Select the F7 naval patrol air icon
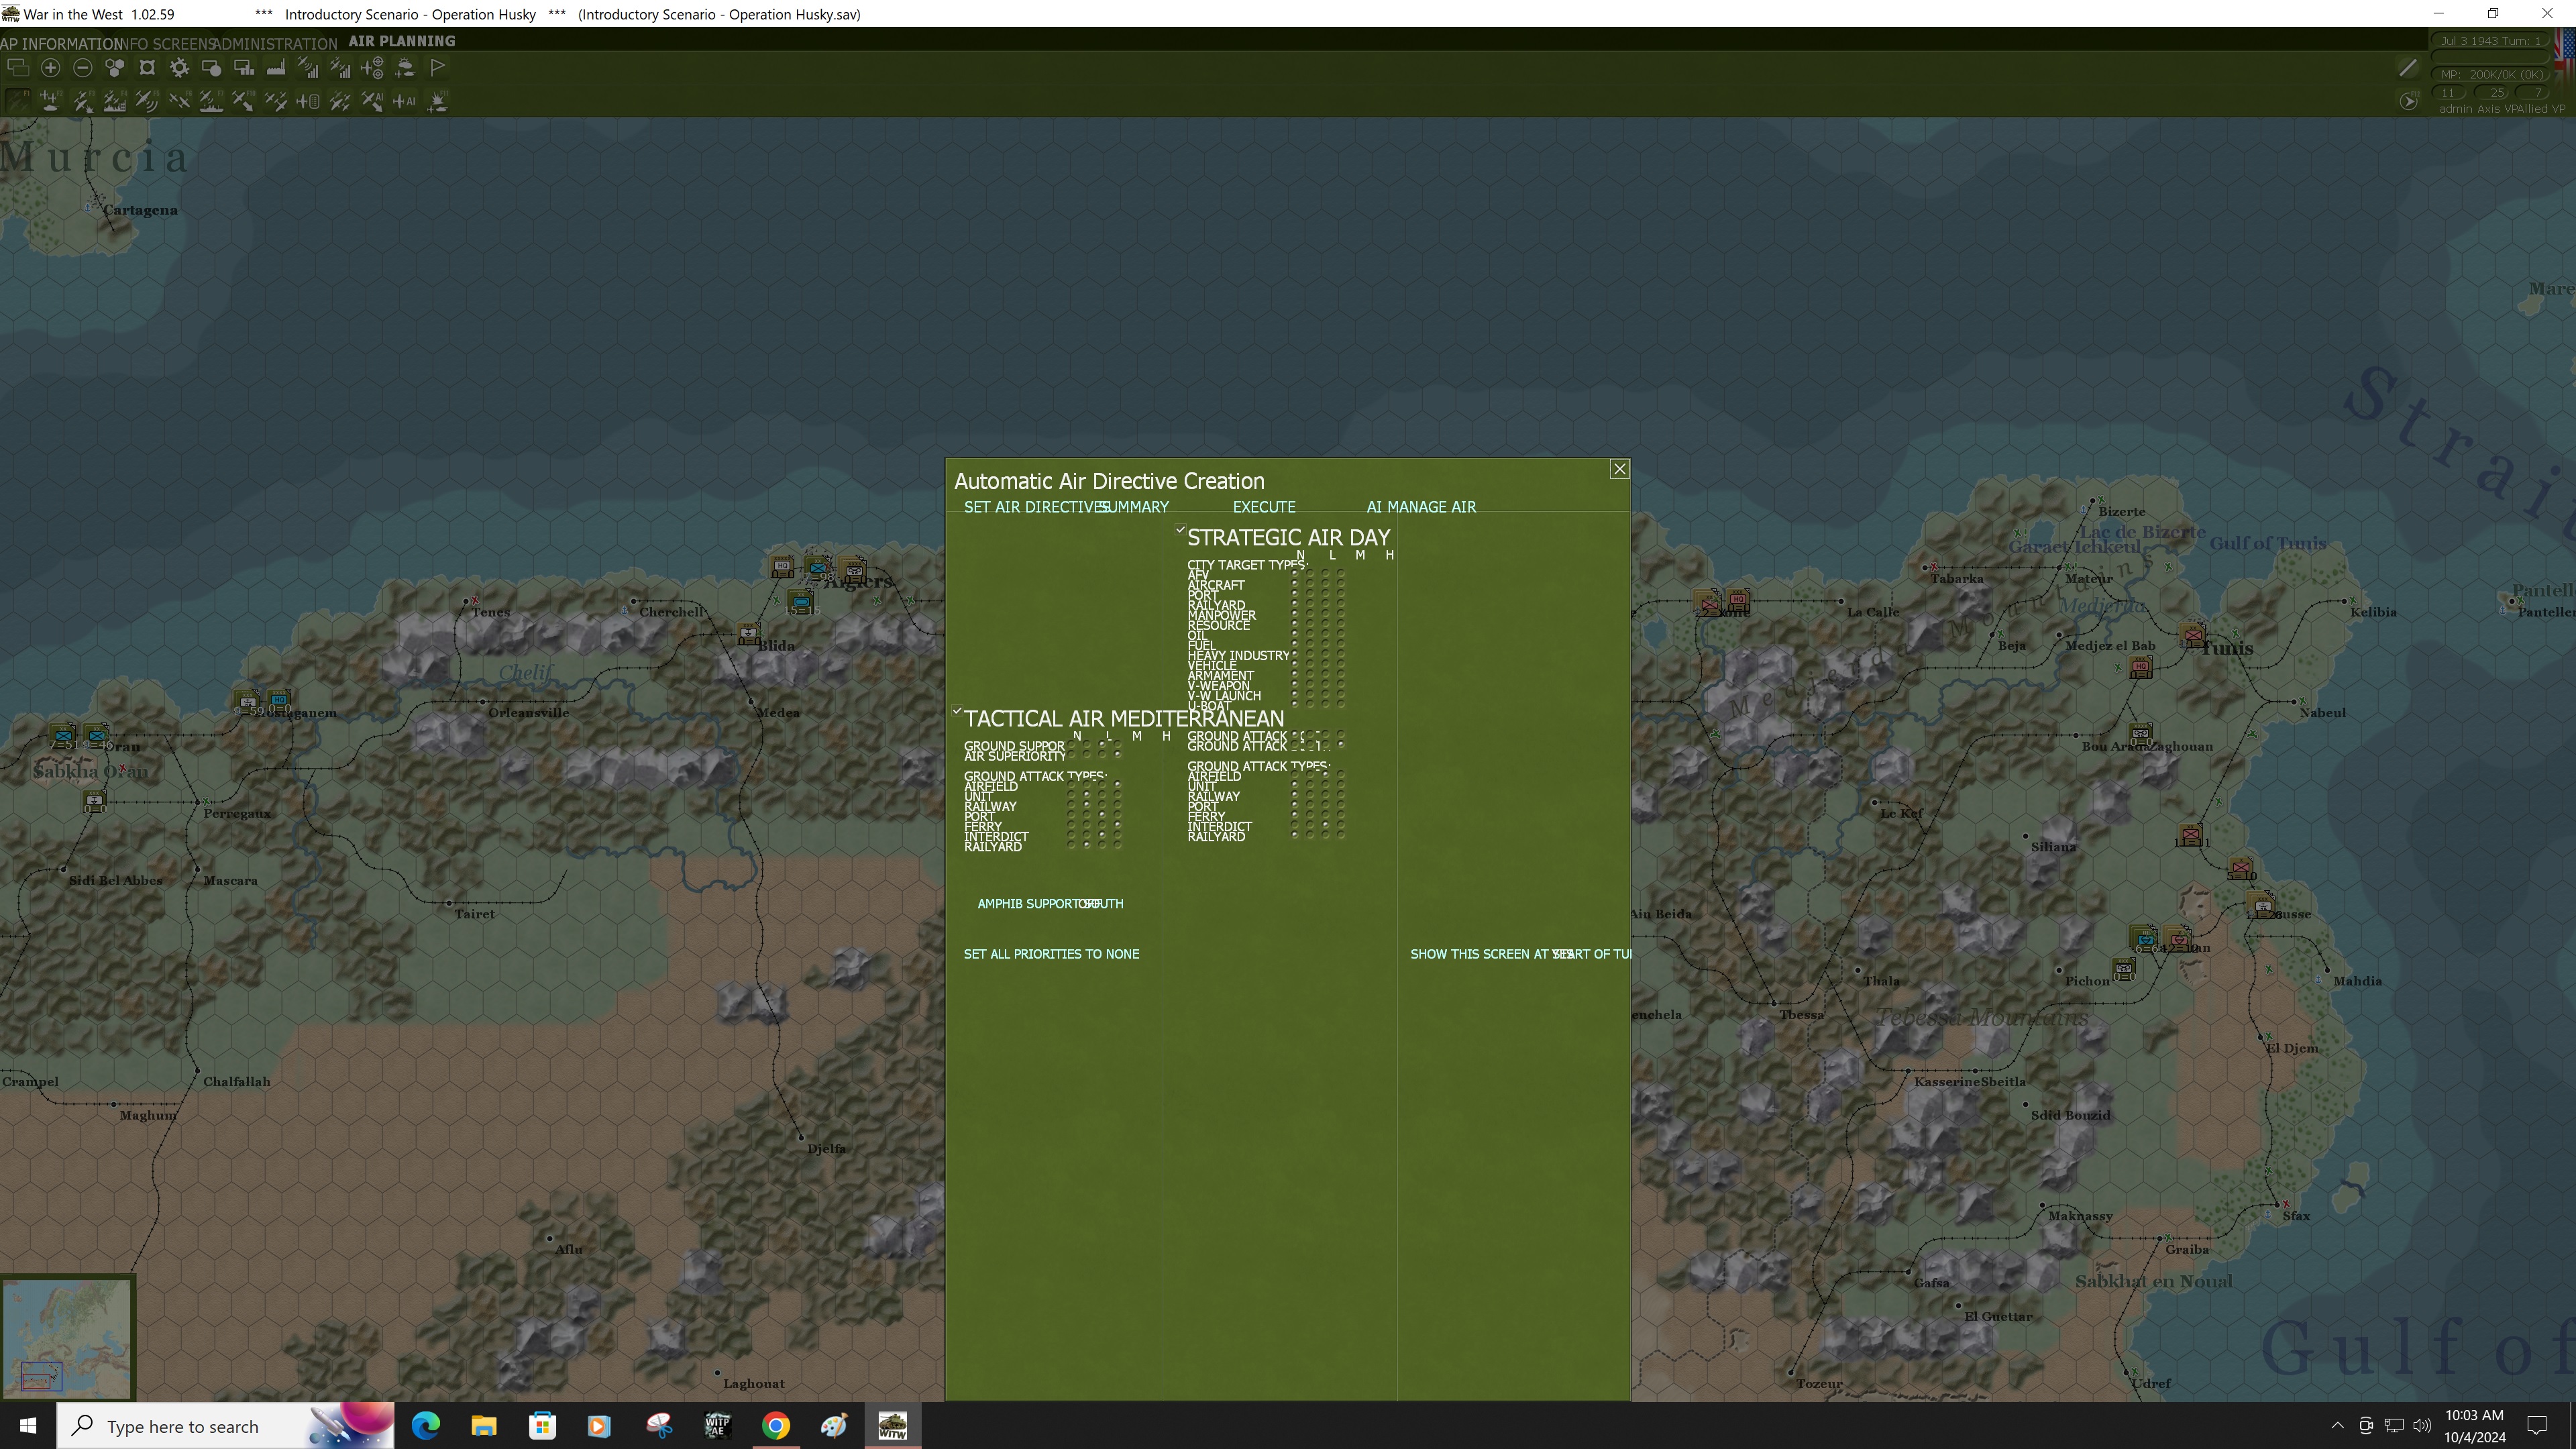This screenshot has height=1449, width=2576. tap(211, 101)
